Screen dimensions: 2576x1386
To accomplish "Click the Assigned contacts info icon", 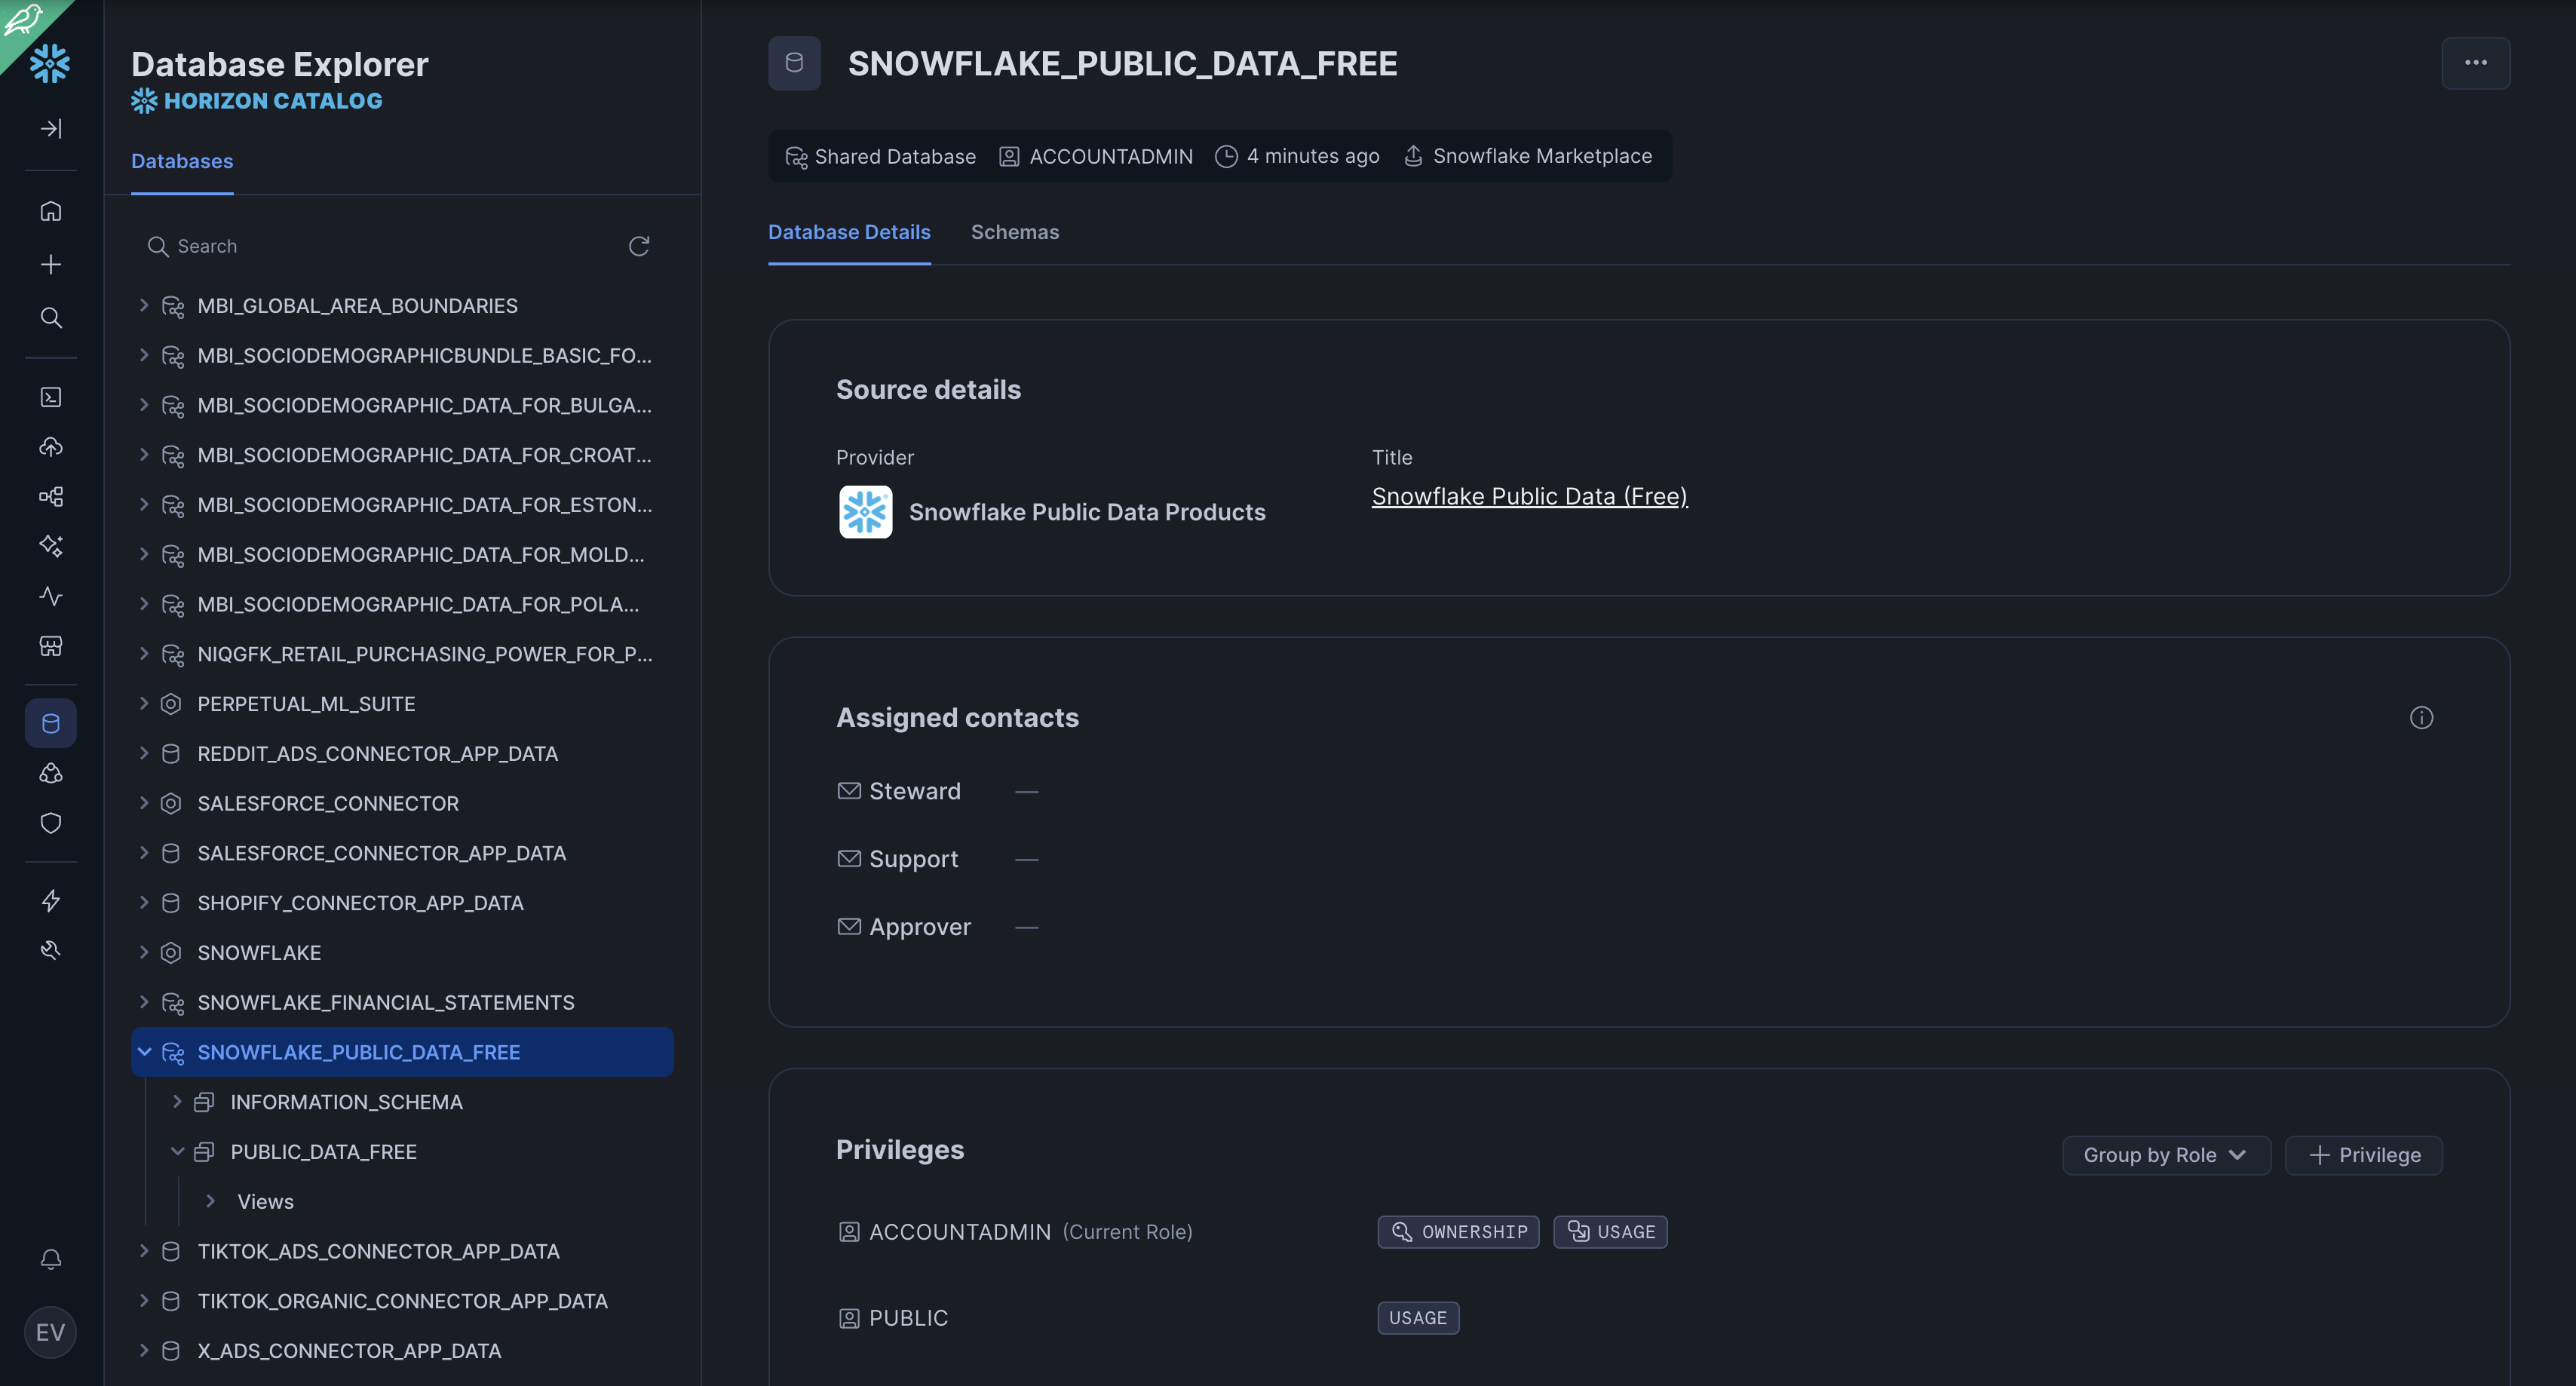I will pos(2421,718).
